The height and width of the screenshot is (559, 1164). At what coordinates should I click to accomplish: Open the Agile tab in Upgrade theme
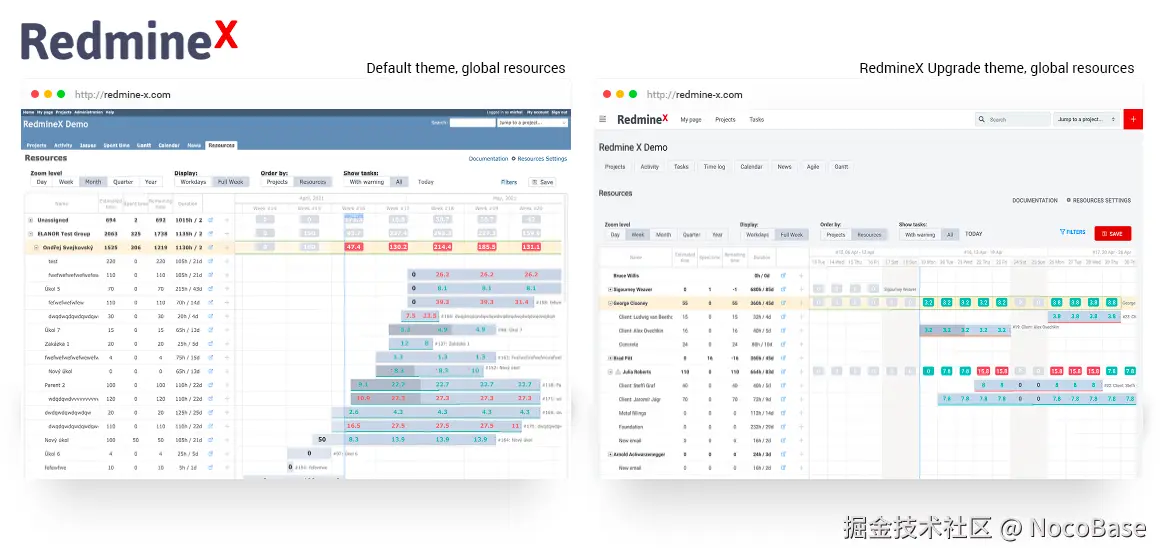813,167
